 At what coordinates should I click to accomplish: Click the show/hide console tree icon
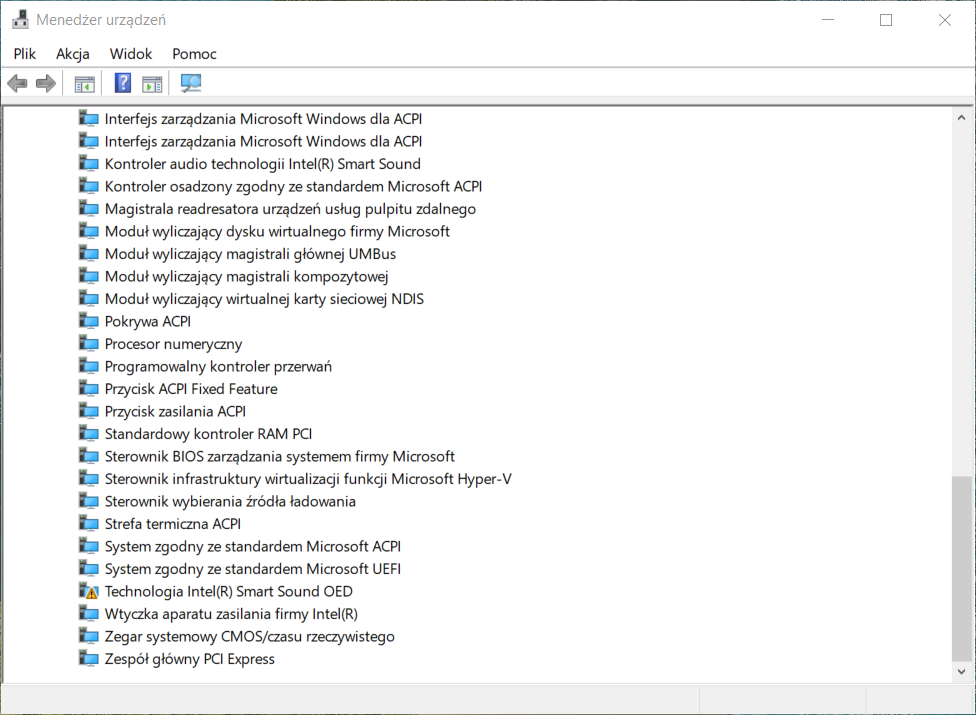pyautogui.click(x=84, y=83)
